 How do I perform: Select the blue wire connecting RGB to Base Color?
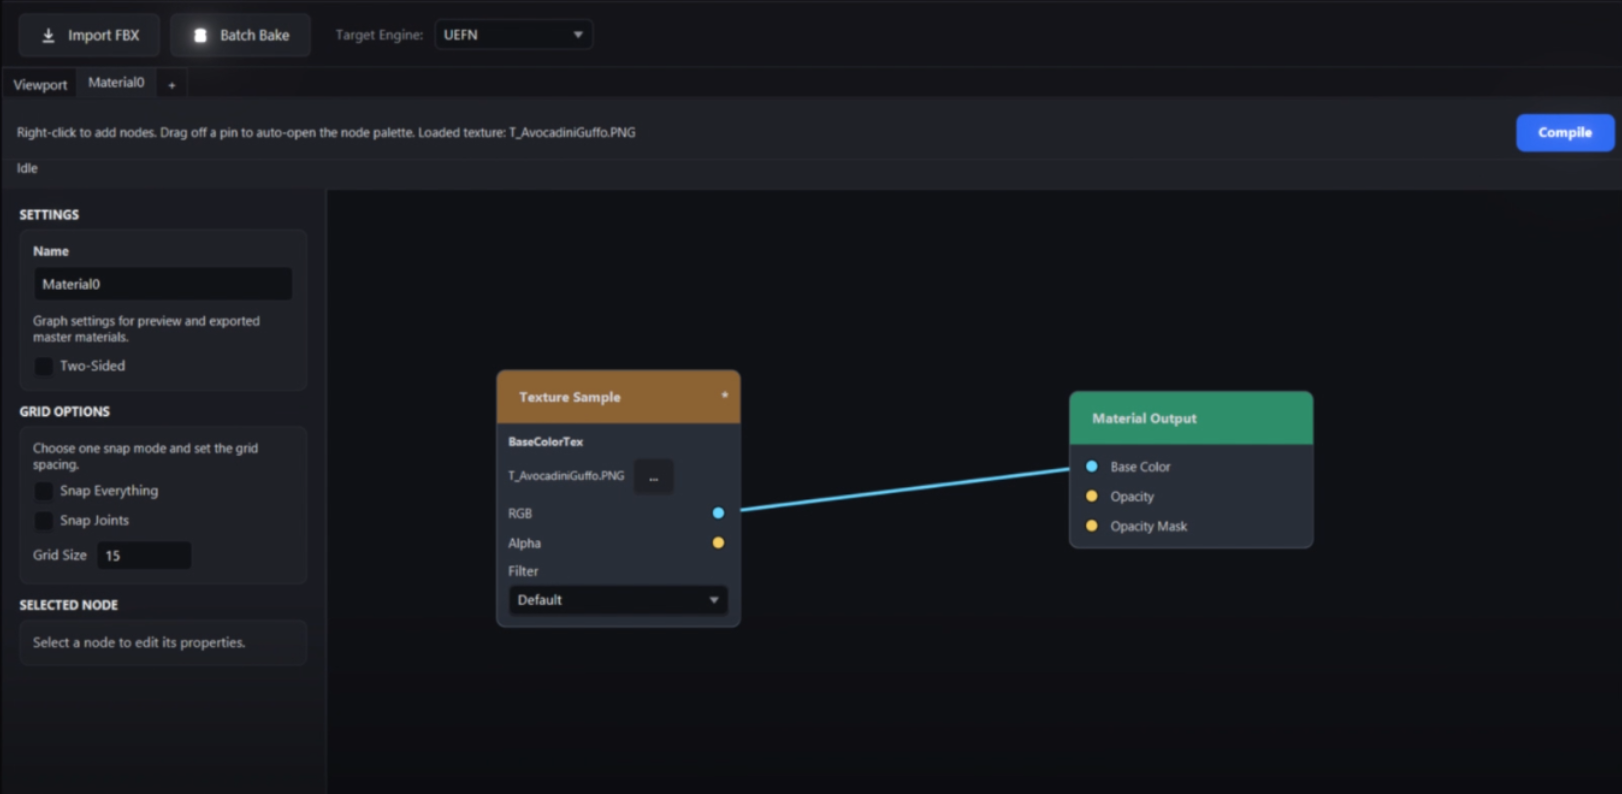point(905,489)
